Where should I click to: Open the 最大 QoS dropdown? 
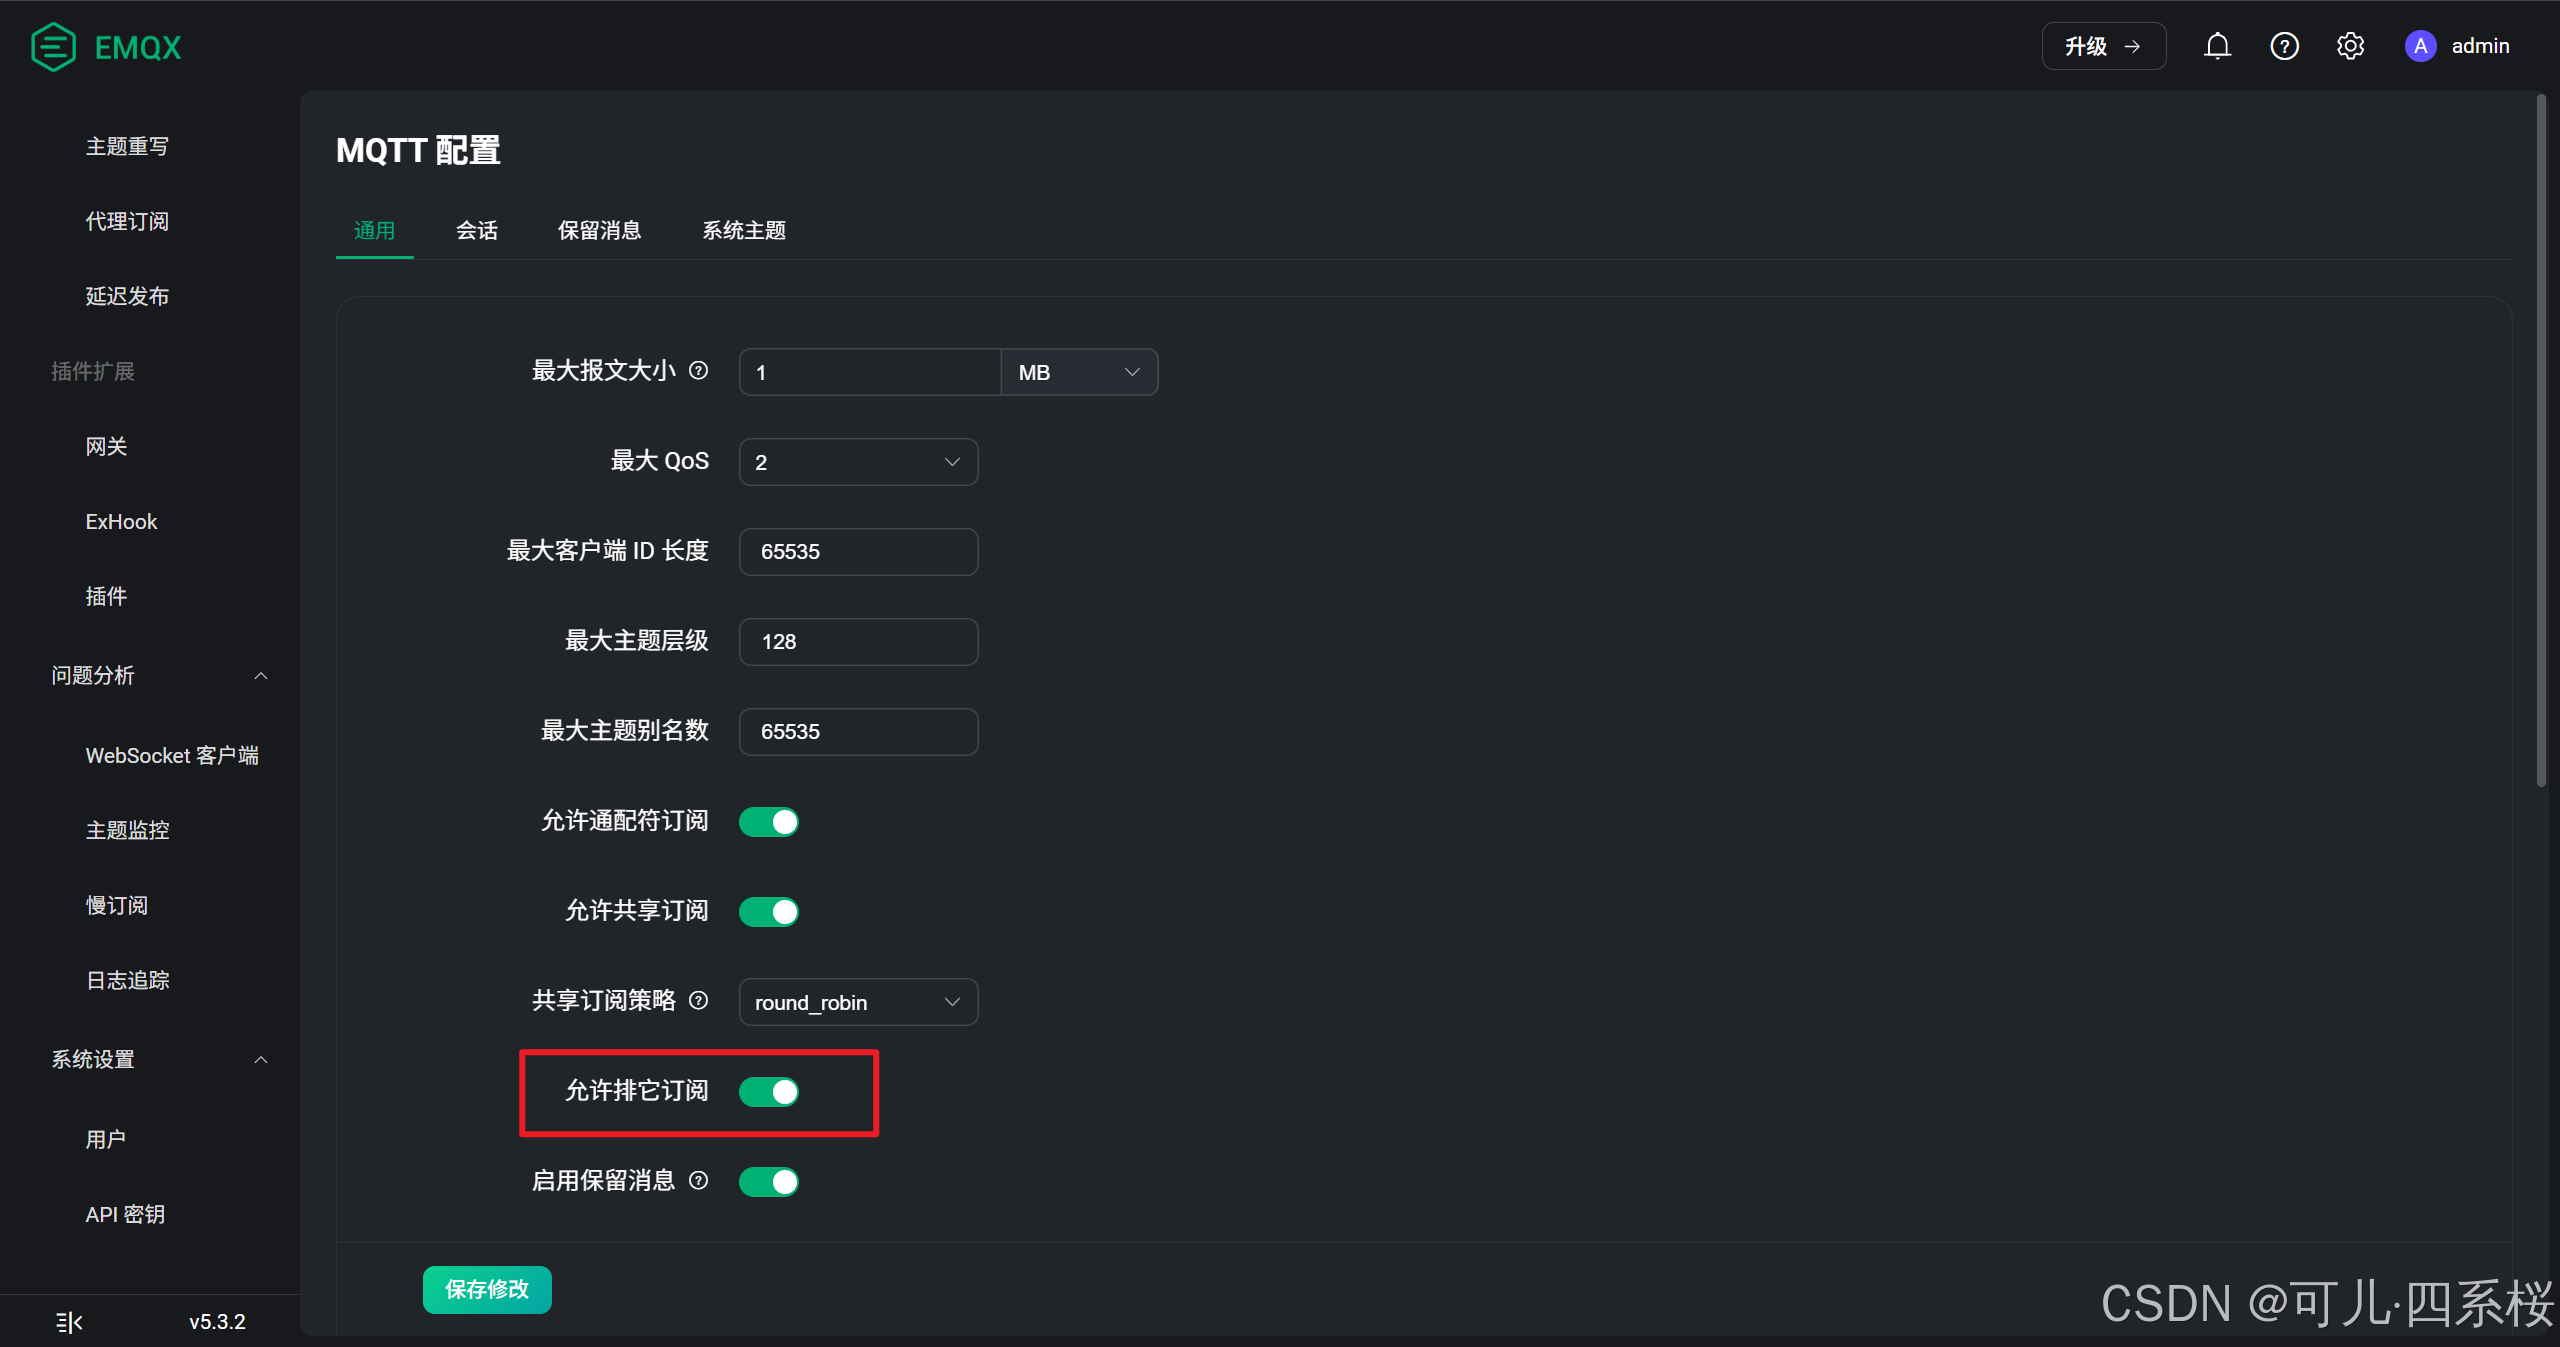858,462
